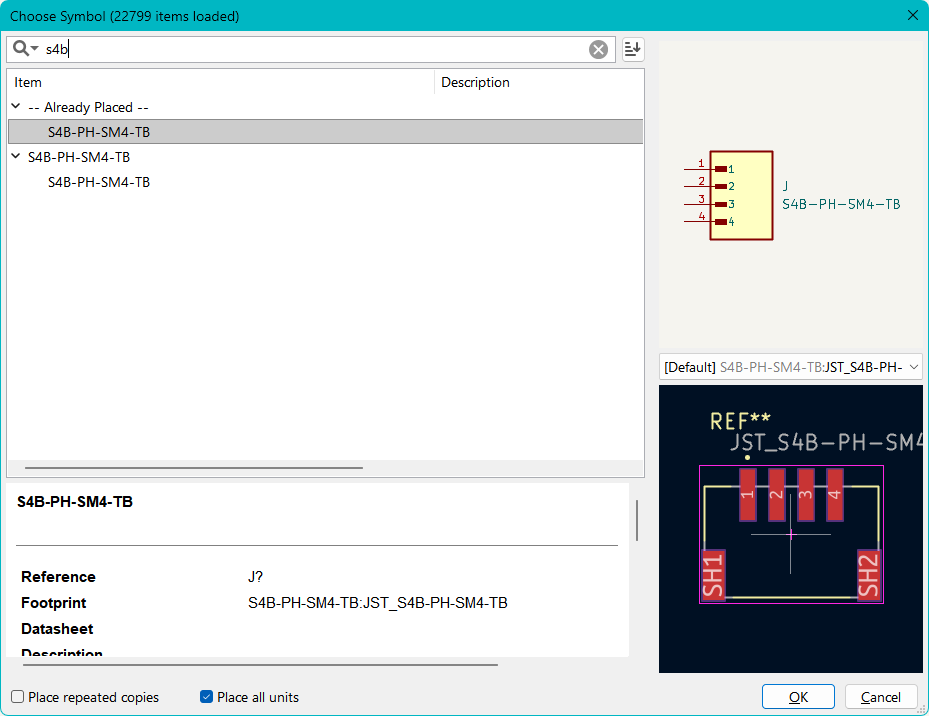This screenshot has height=716, width=929.
Task: Collapse the S4B-PH-SM4-TB library node
Action: coord(16,156)
